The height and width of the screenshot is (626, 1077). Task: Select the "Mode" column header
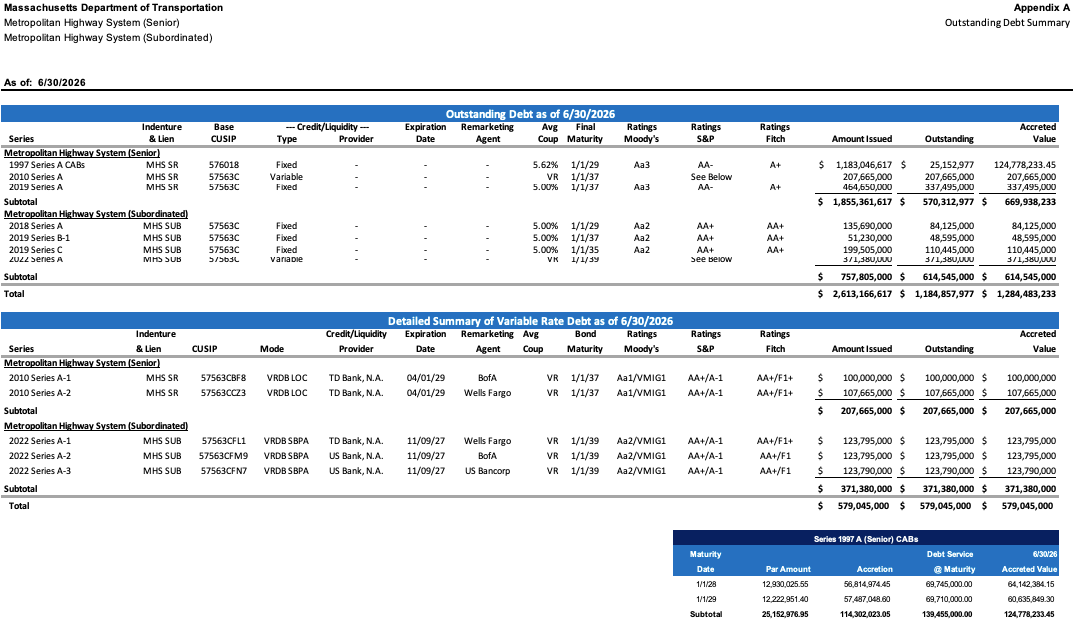pos(272,349)
